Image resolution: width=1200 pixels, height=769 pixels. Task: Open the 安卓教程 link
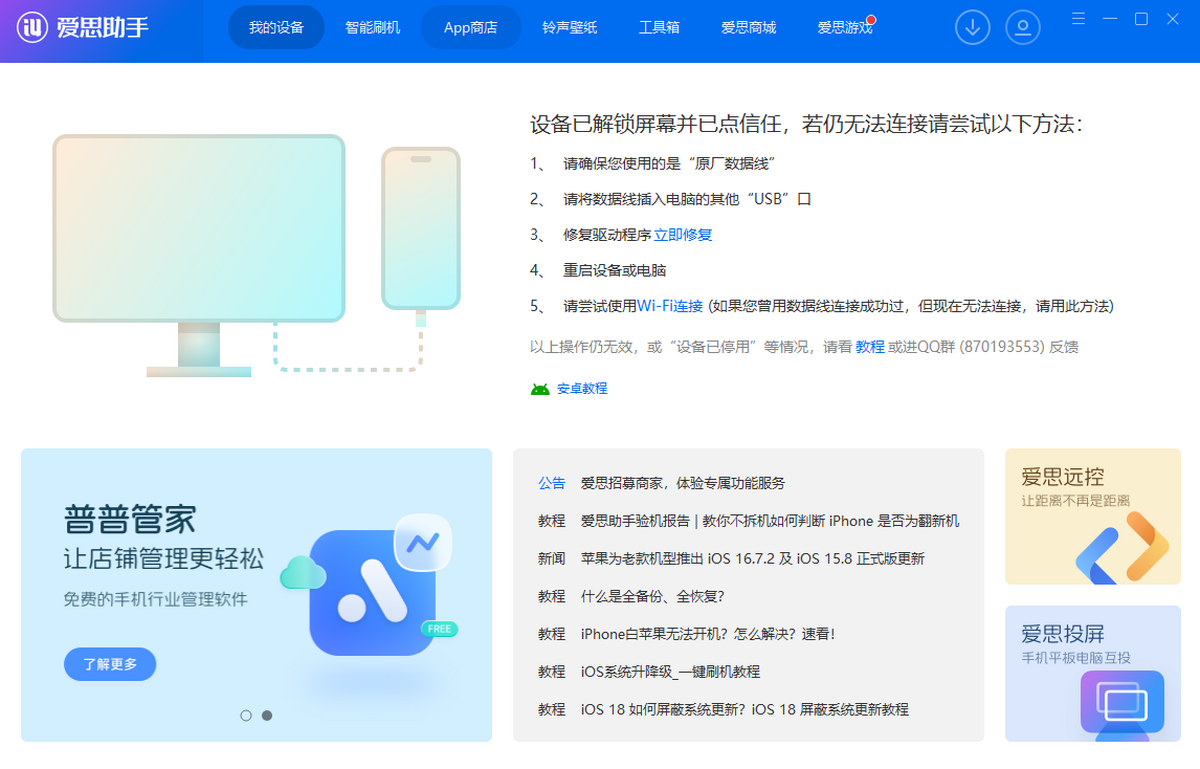tap(582, 388)
